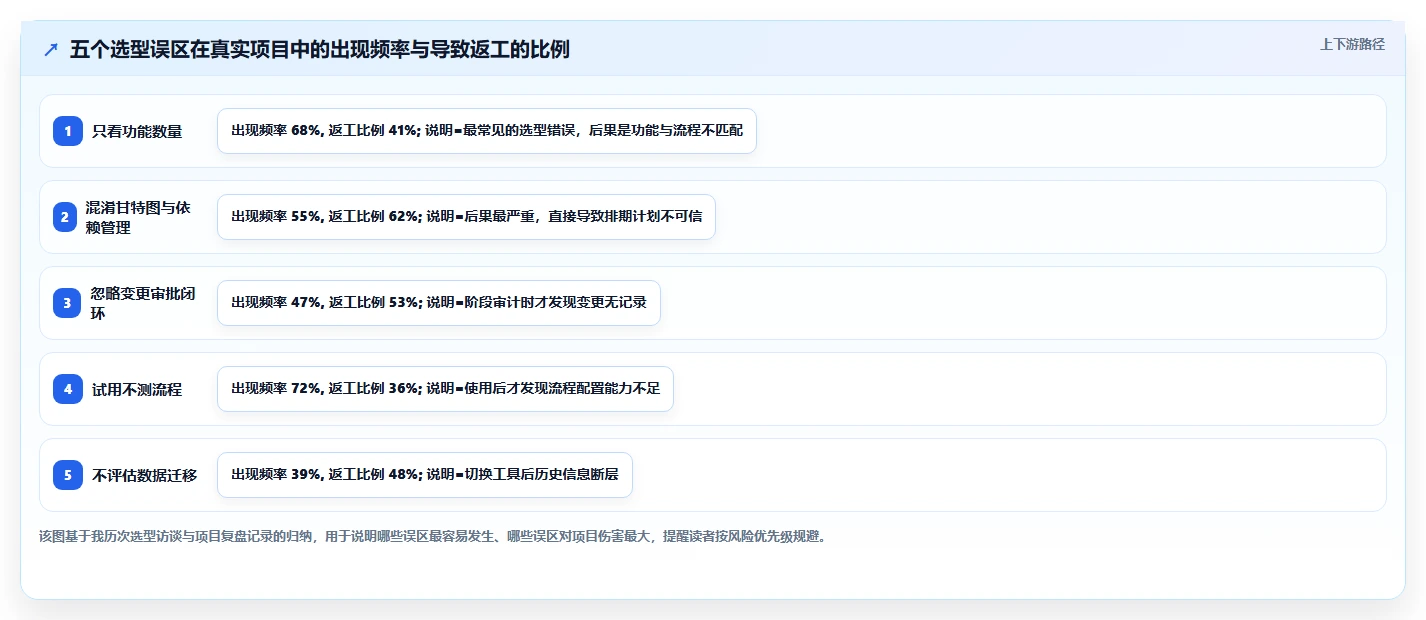The height and width of the screenshot is (620, 1426).
Task: Click the 只看功能数量 label
Action: (x=137, y=131)
